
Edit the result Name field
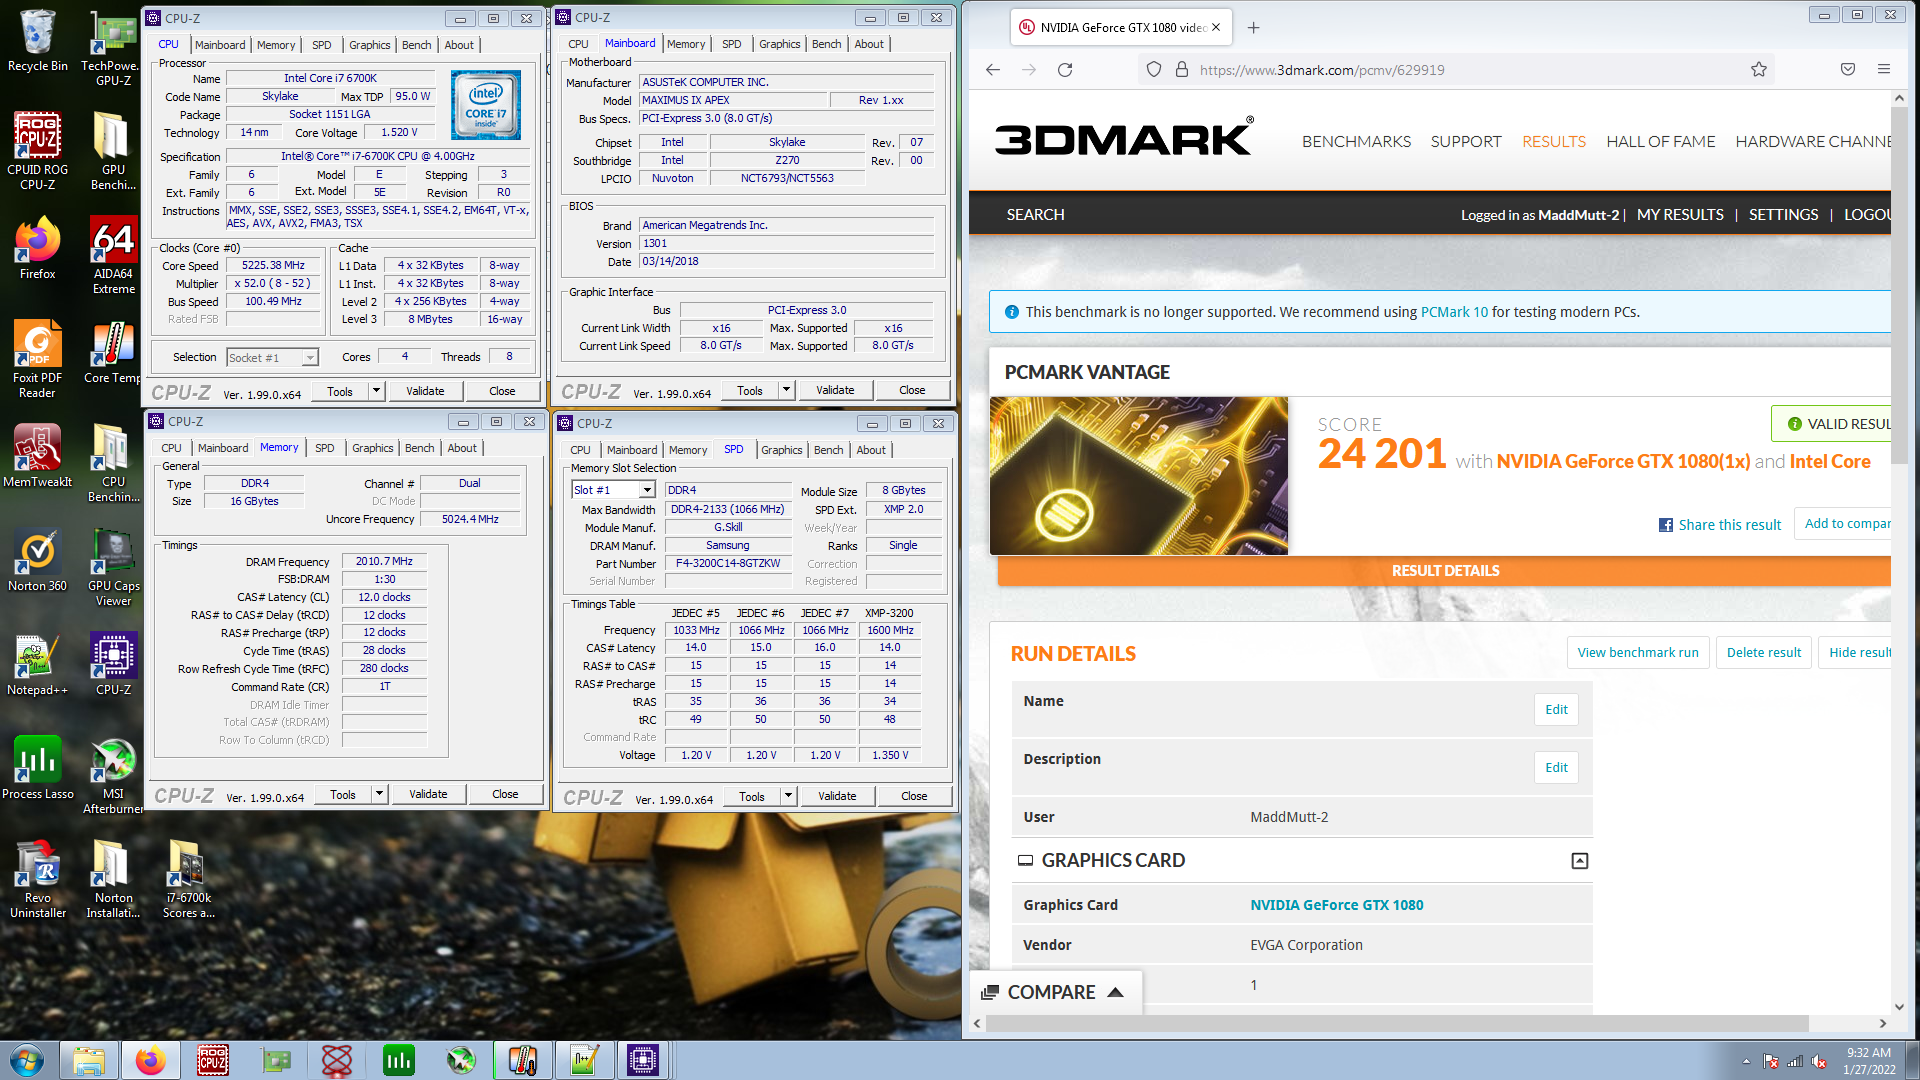coord(1556,709)
